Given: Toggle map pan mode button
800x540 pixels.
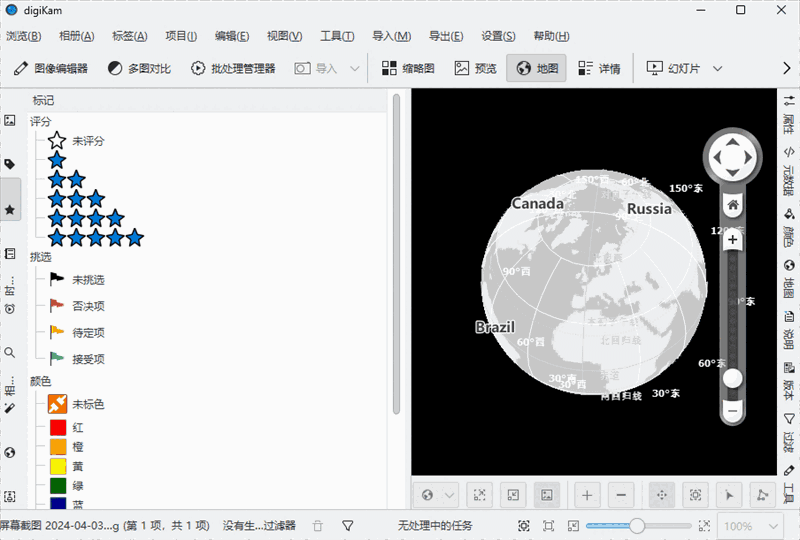Looking at the screenshot, I should tap(661, 494).
